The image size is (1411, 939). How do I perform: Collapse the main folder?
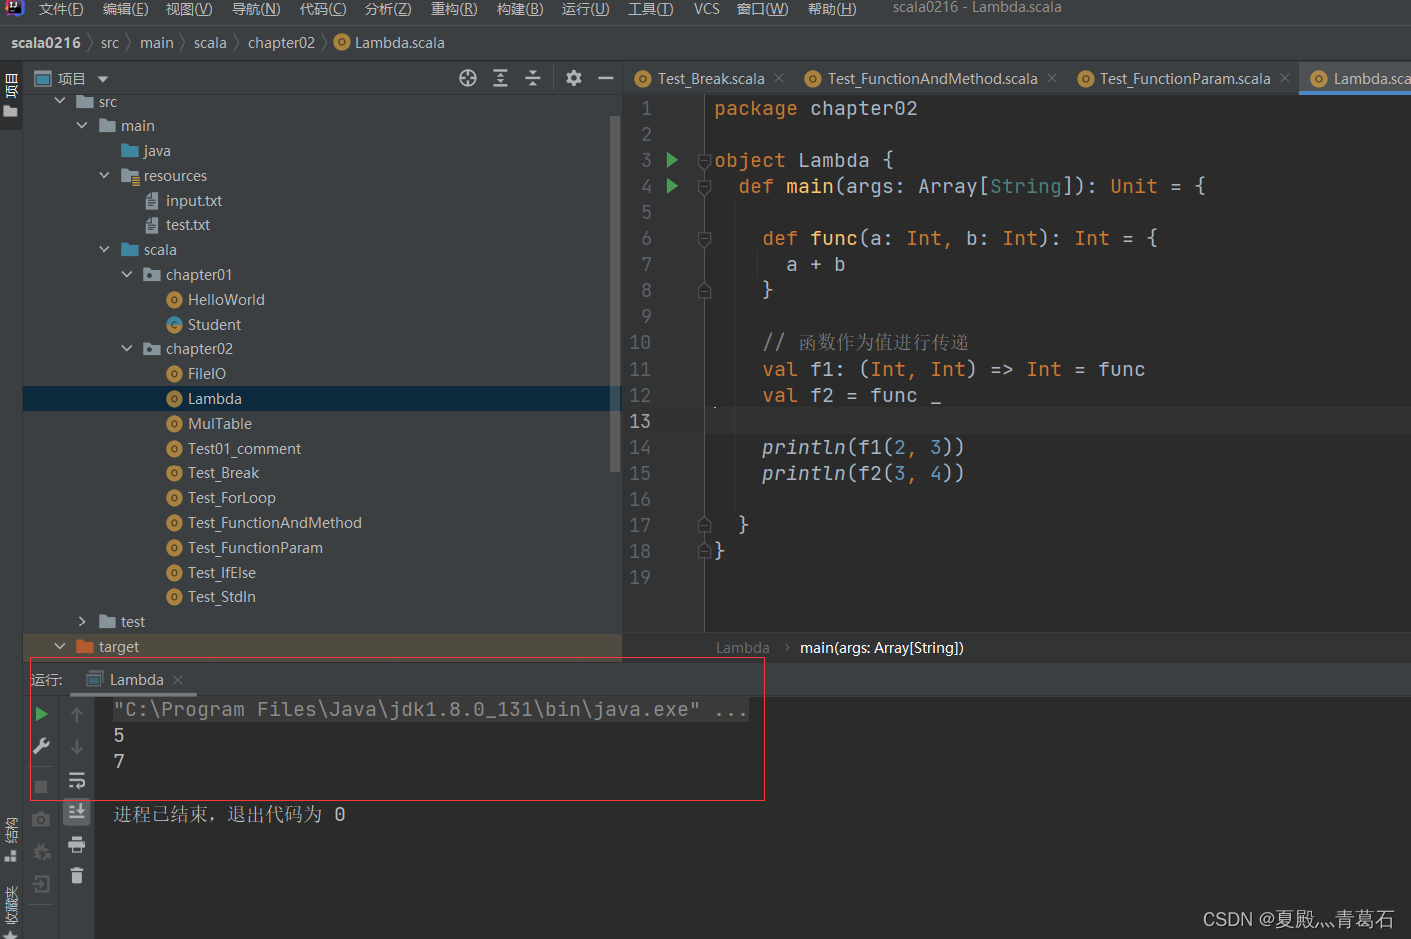click(x=82, y=126)
